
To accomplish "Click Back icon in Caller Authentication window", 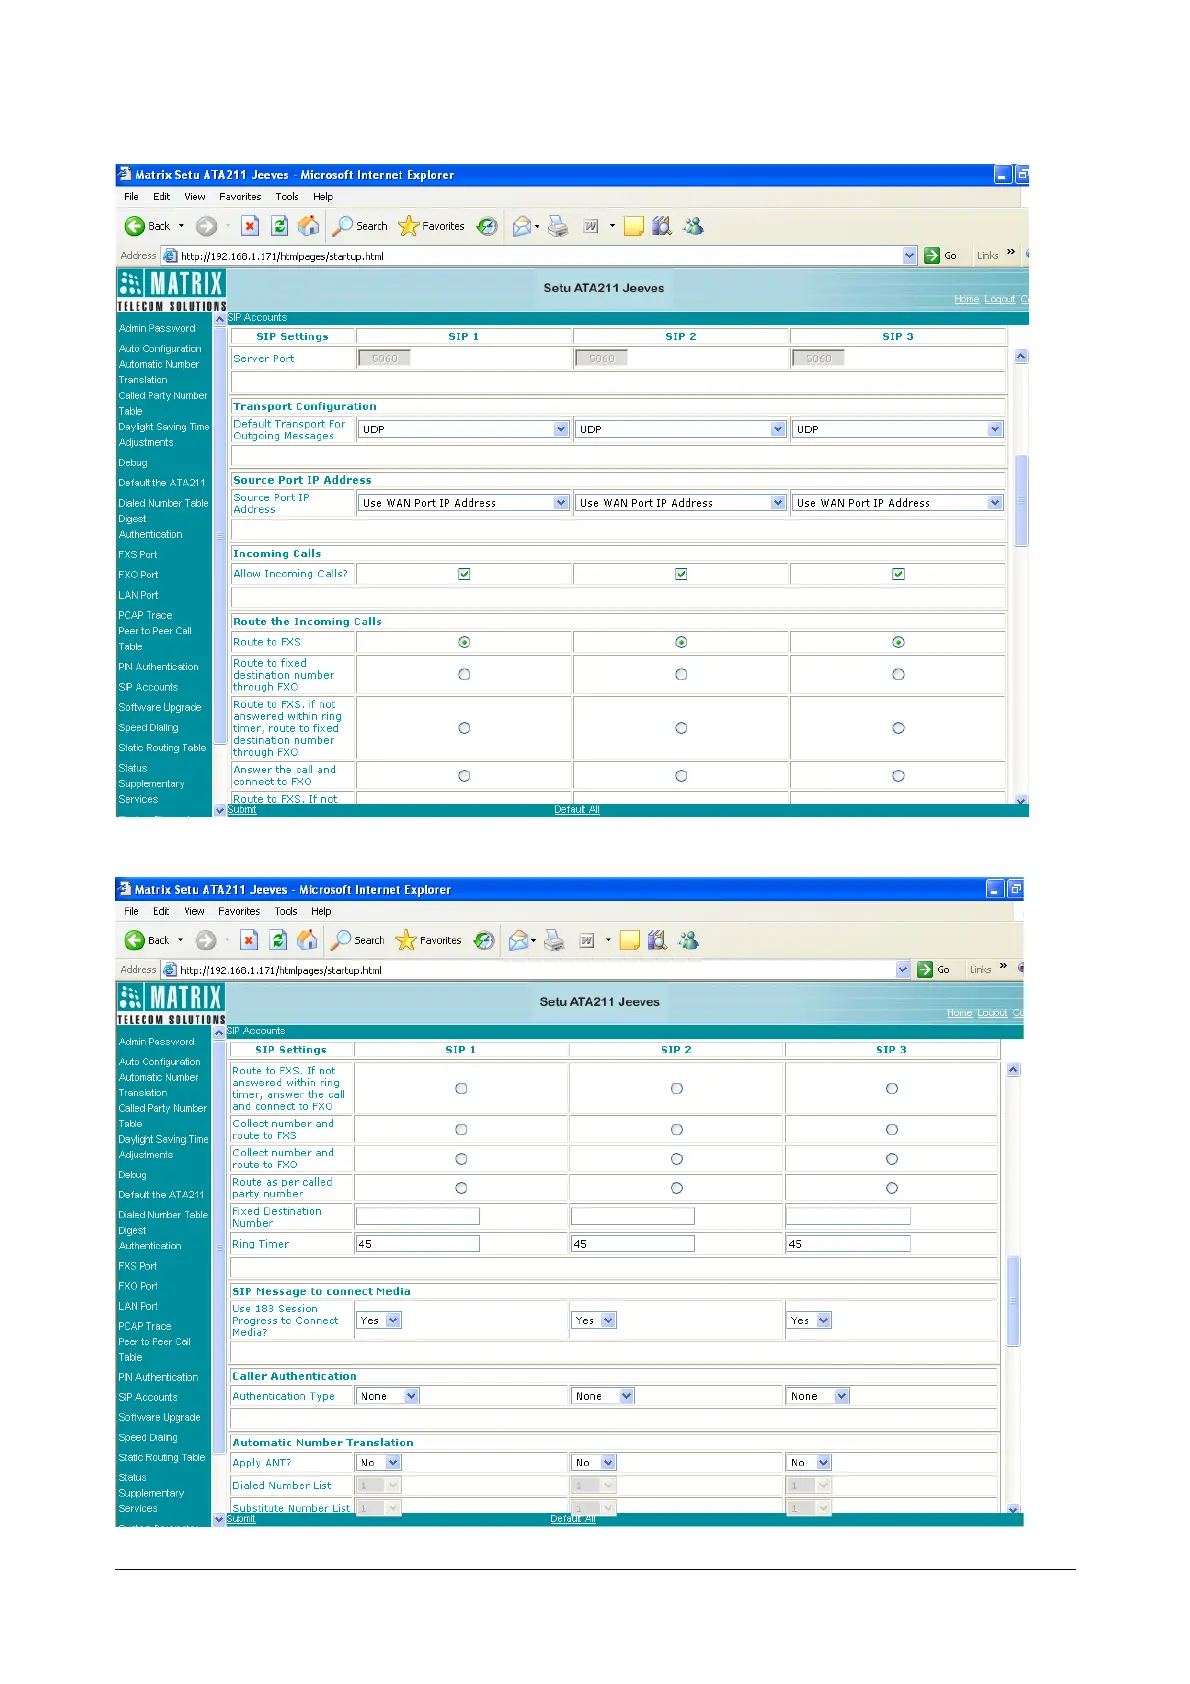I will pos(135,940).
